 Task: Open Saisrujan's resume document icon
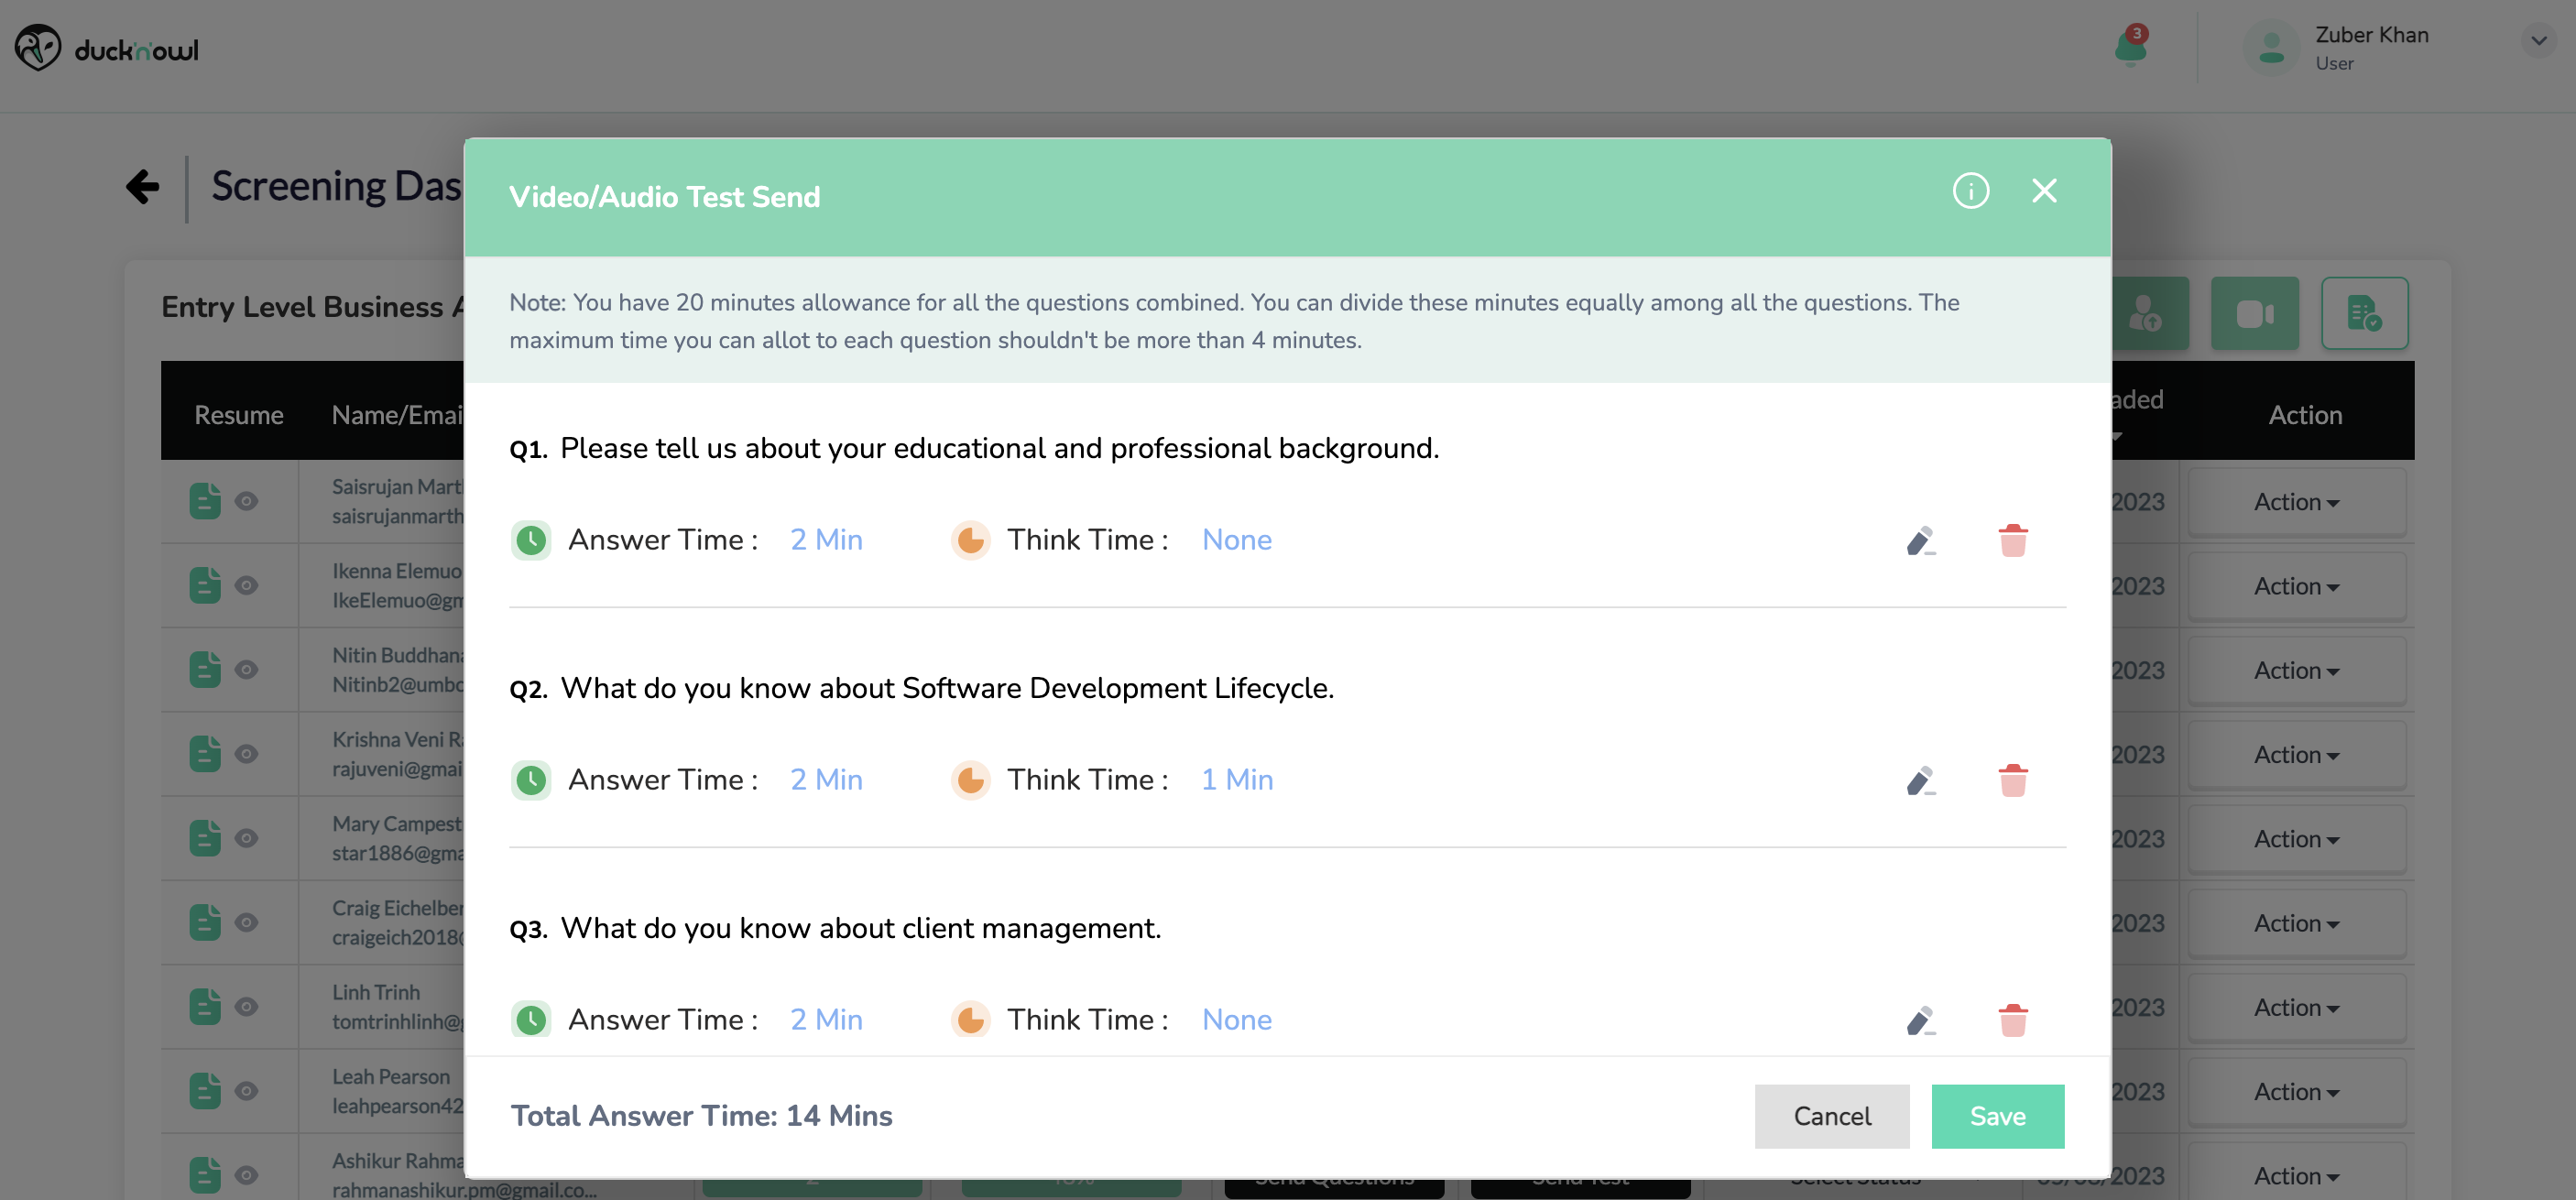pos(205,501)
